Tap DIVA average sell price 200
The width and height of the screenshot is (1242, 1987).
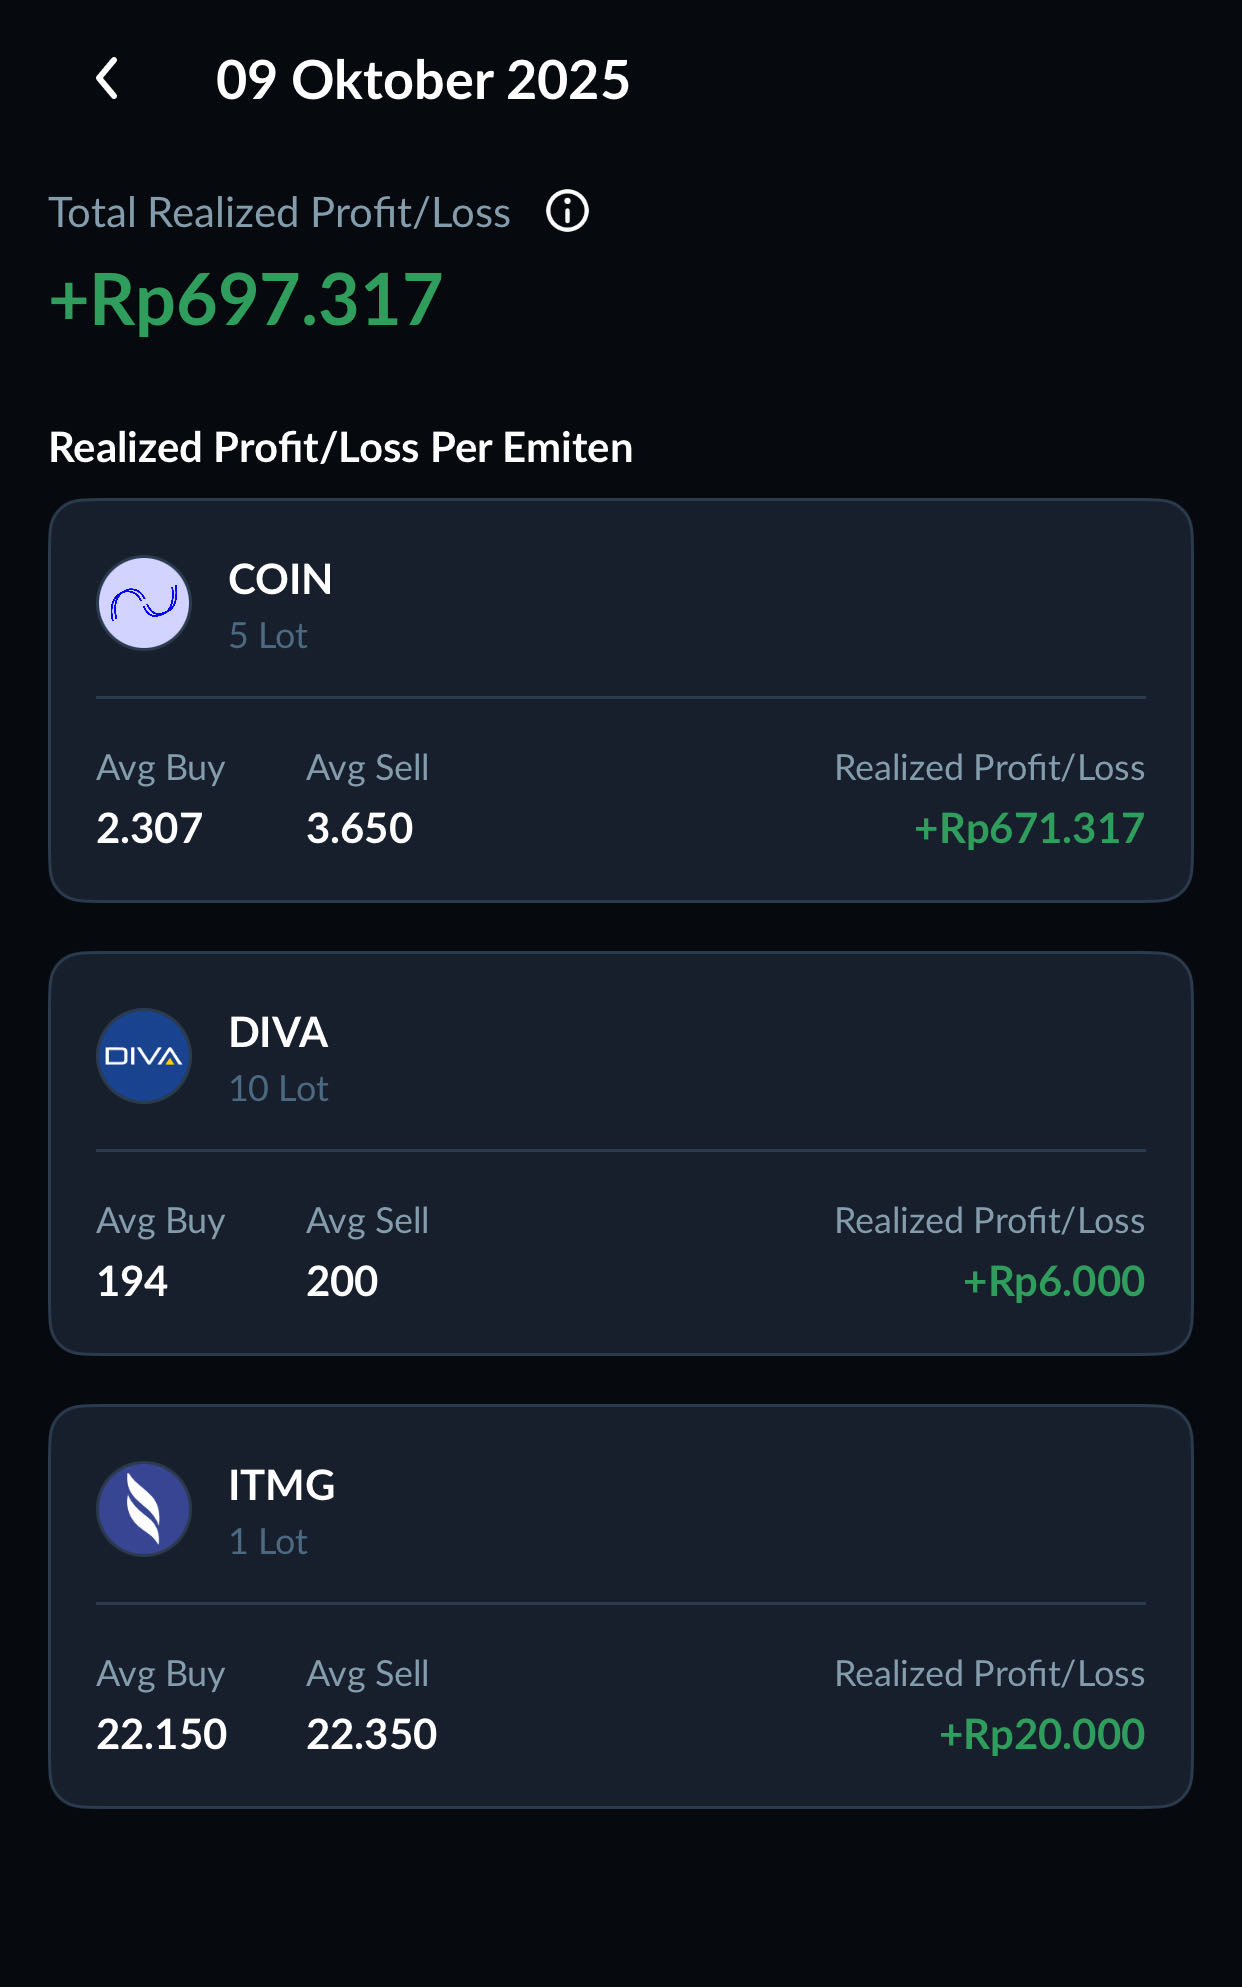tap(342, 1282)
